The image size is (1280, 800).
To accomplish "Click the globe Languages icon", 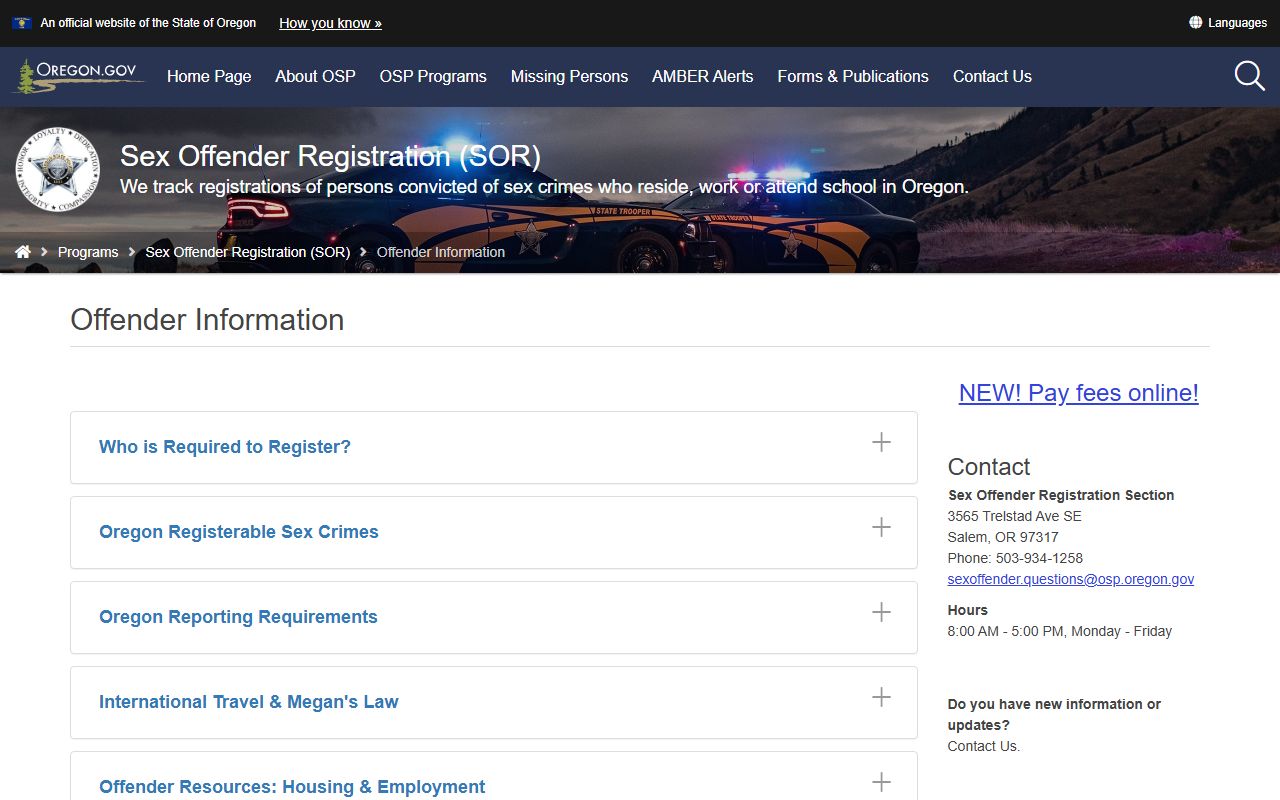I will pos(1195,22).
